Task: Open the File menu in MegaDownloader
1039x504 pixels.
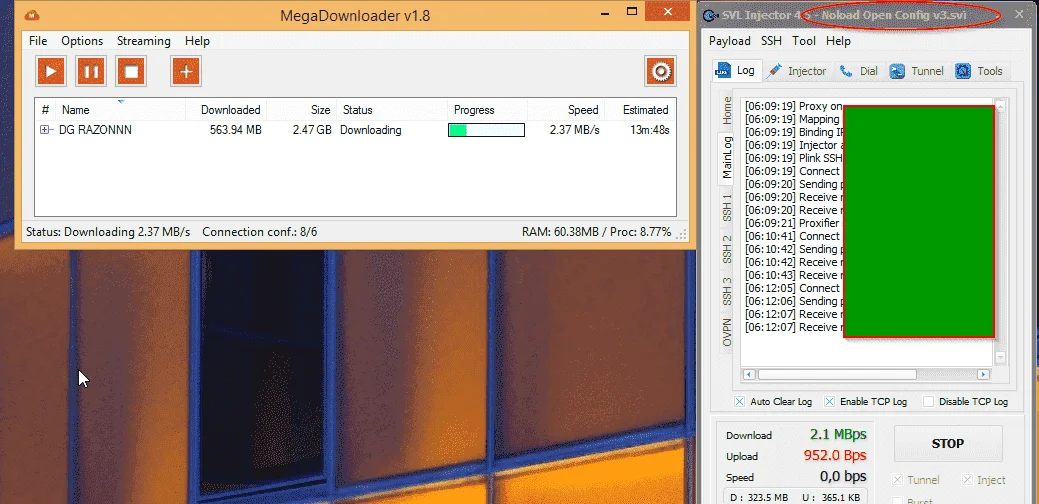Action: [38, 41]
